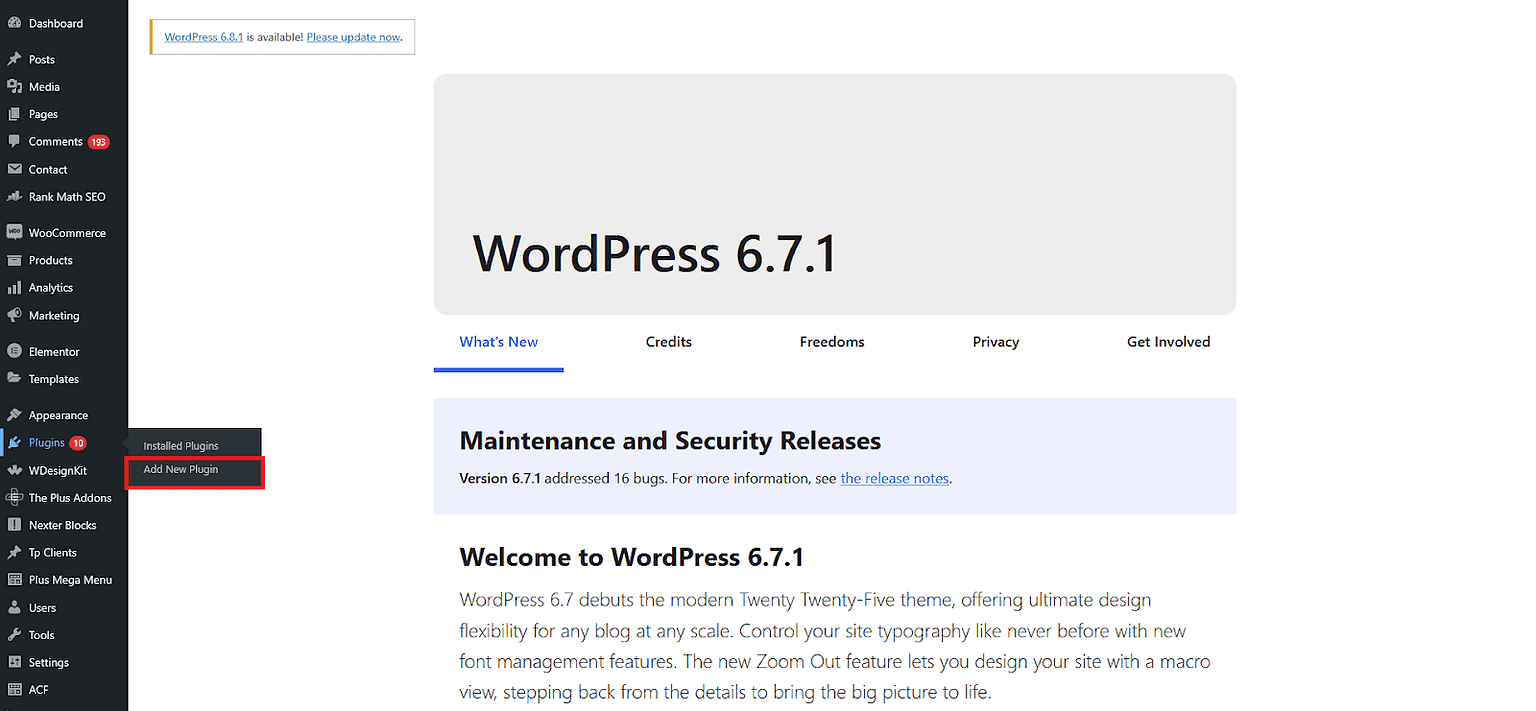Image resolution: width=1536 pixels, height=711 pixels.
Task: Click the ACF sidebar icon
Action: tap(14, 689)
